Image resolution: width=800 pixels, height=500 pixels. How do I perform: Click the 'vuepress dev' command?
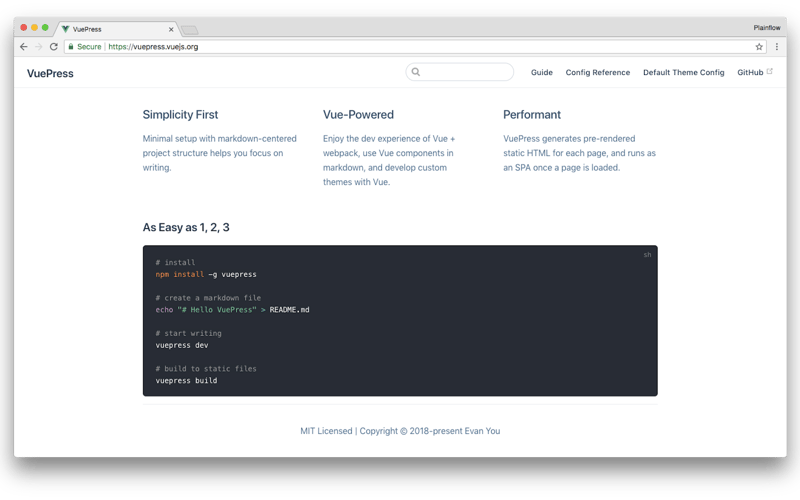182,345
